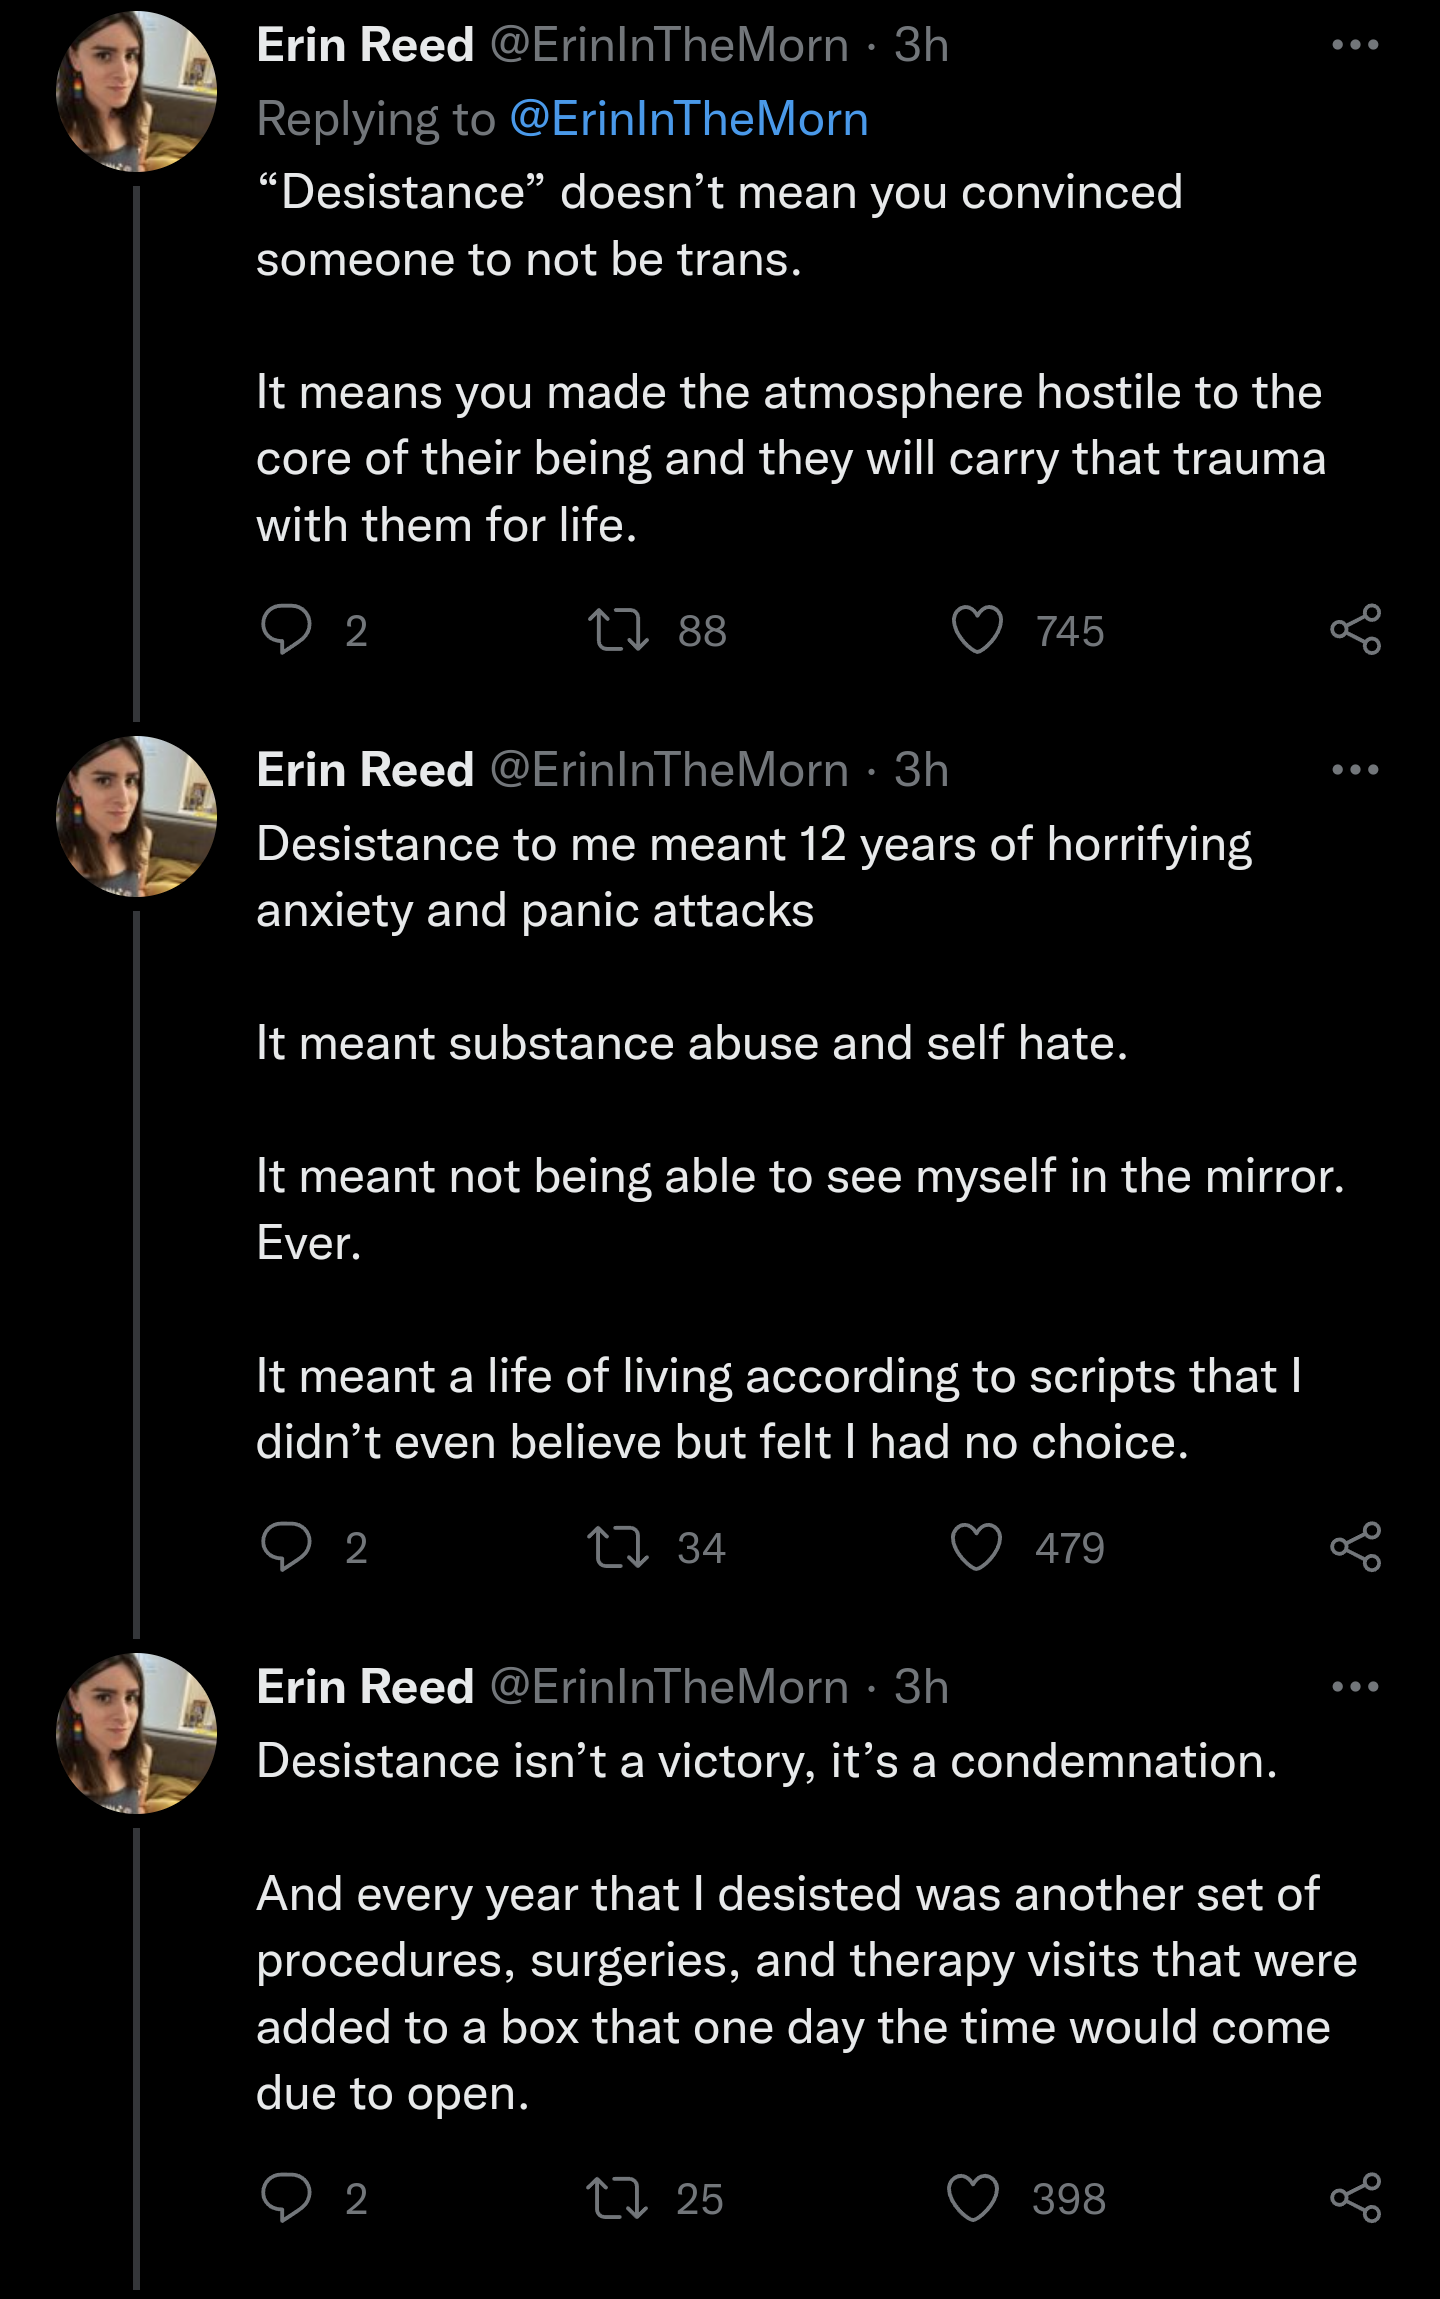Share the "substance abuse and self hate" tweet
The image size is (1440, 2299).
click(1355, 1547)
